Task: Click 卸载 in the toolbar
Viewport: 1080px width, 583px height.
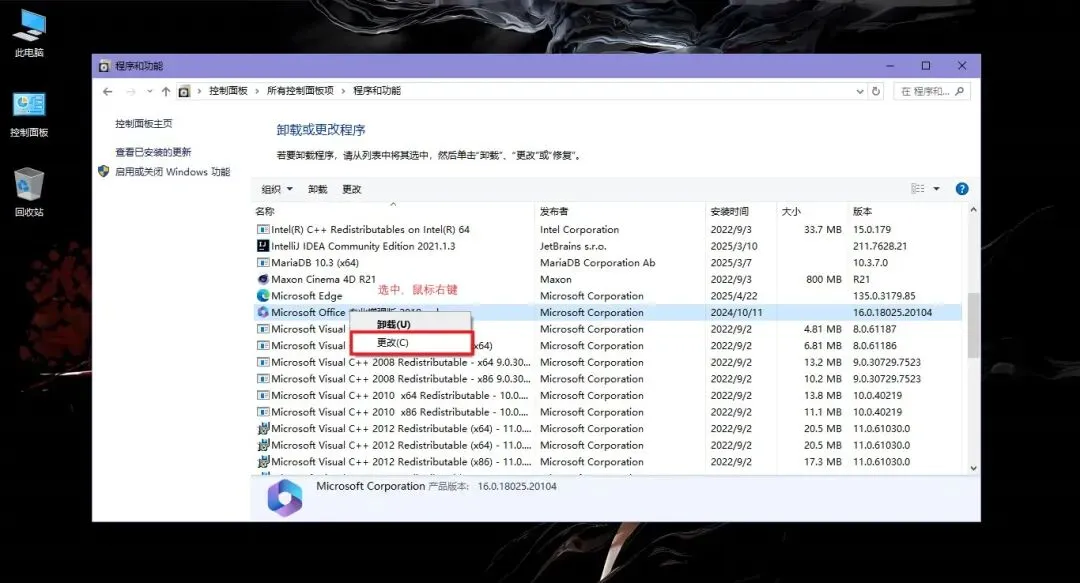Action: click(x=318, y=189)
